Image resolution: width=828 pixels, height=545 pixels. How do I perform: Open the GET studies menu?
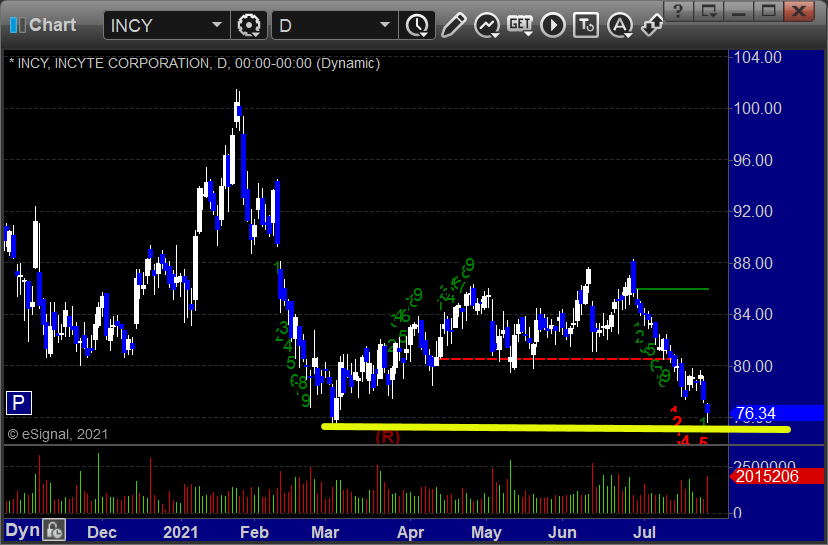coord(520,25)
